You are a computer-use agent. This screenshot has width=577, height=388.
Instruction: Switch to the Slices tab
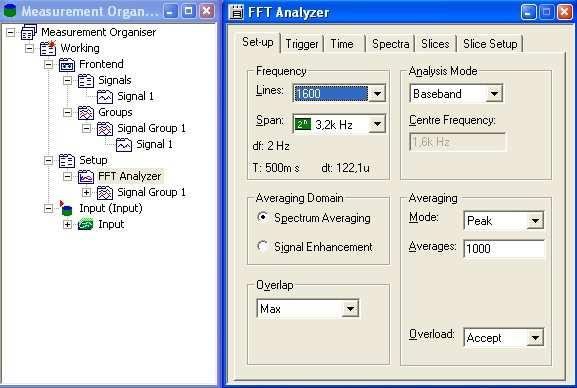tap(435, 44)
